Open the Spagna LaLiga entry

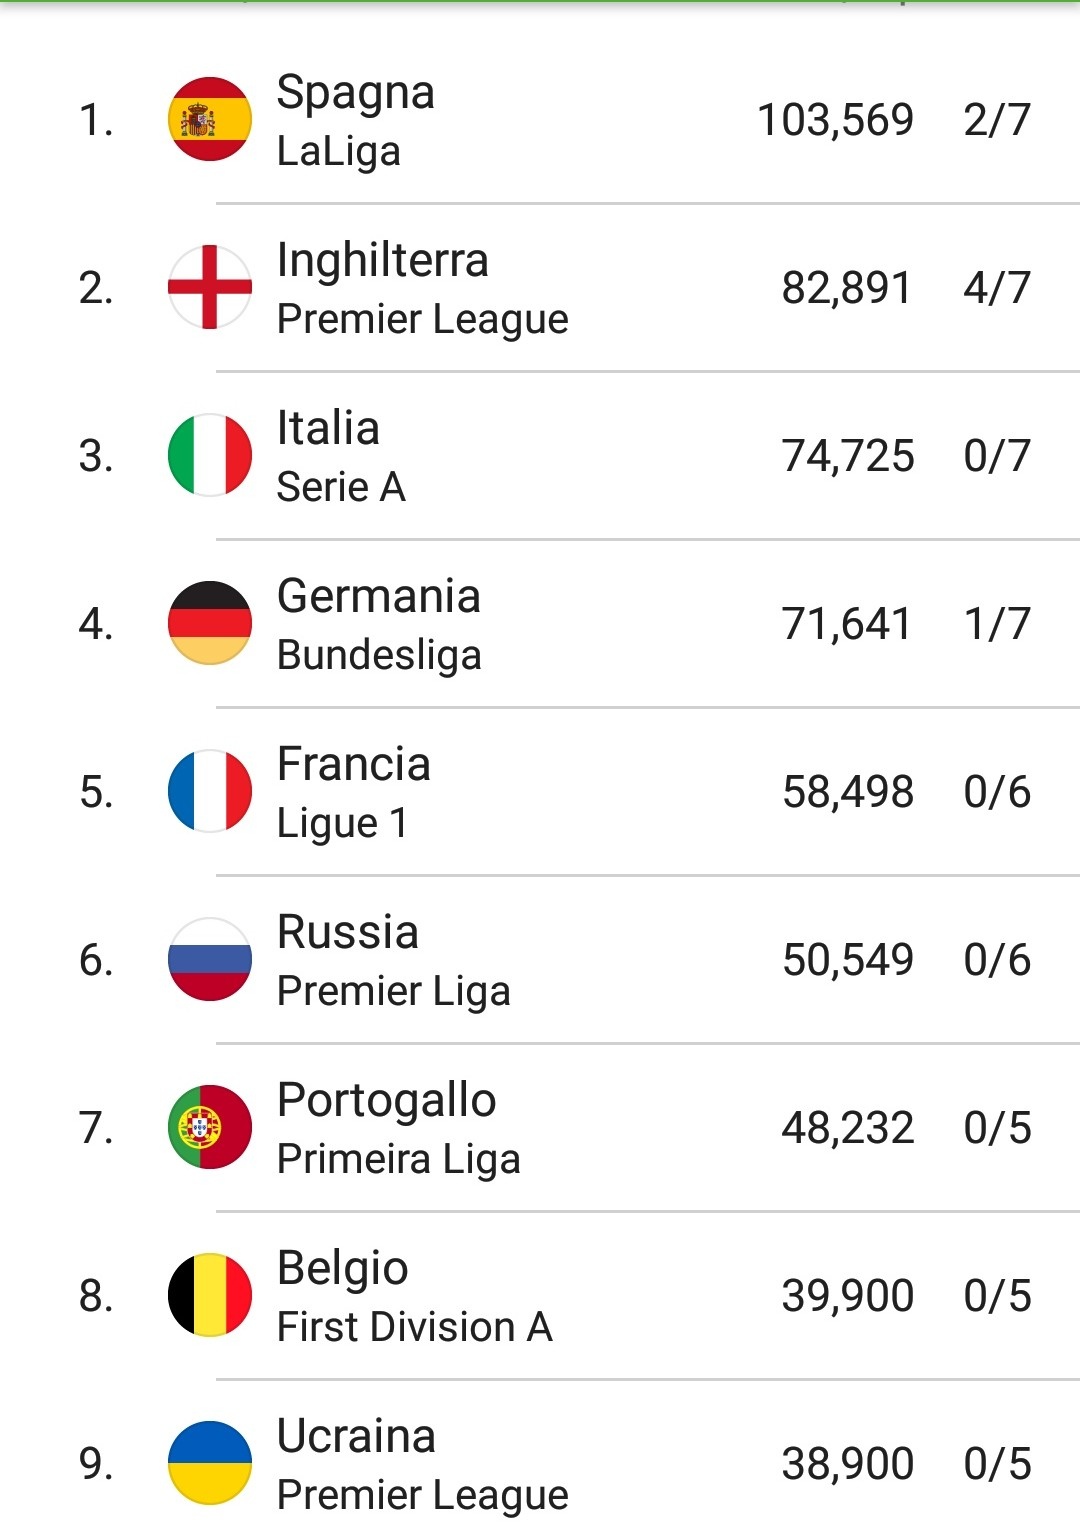[x=540, y=120]
